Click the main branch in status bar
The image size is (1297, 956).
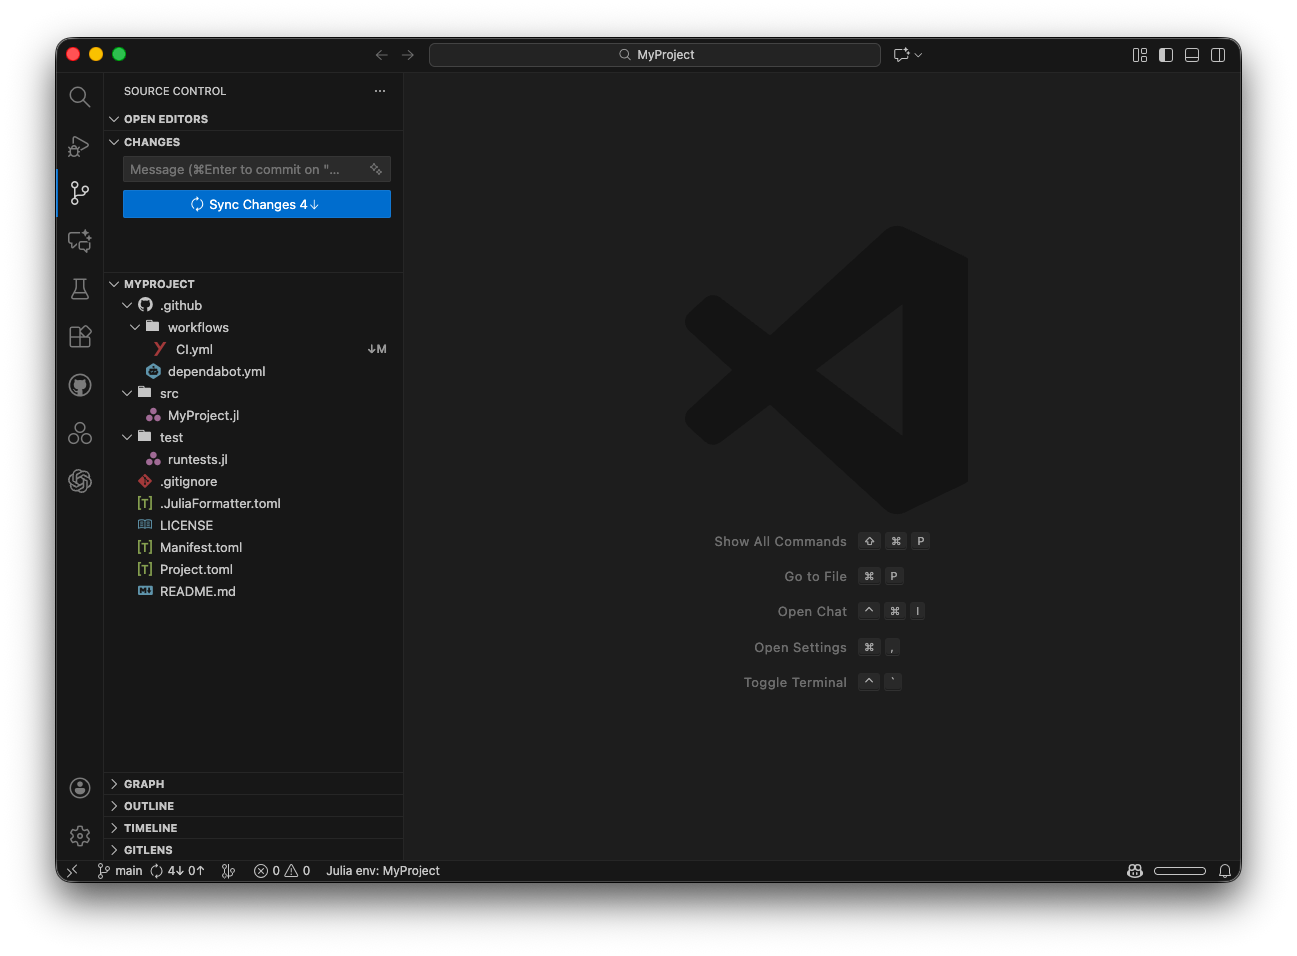point(120,871)
